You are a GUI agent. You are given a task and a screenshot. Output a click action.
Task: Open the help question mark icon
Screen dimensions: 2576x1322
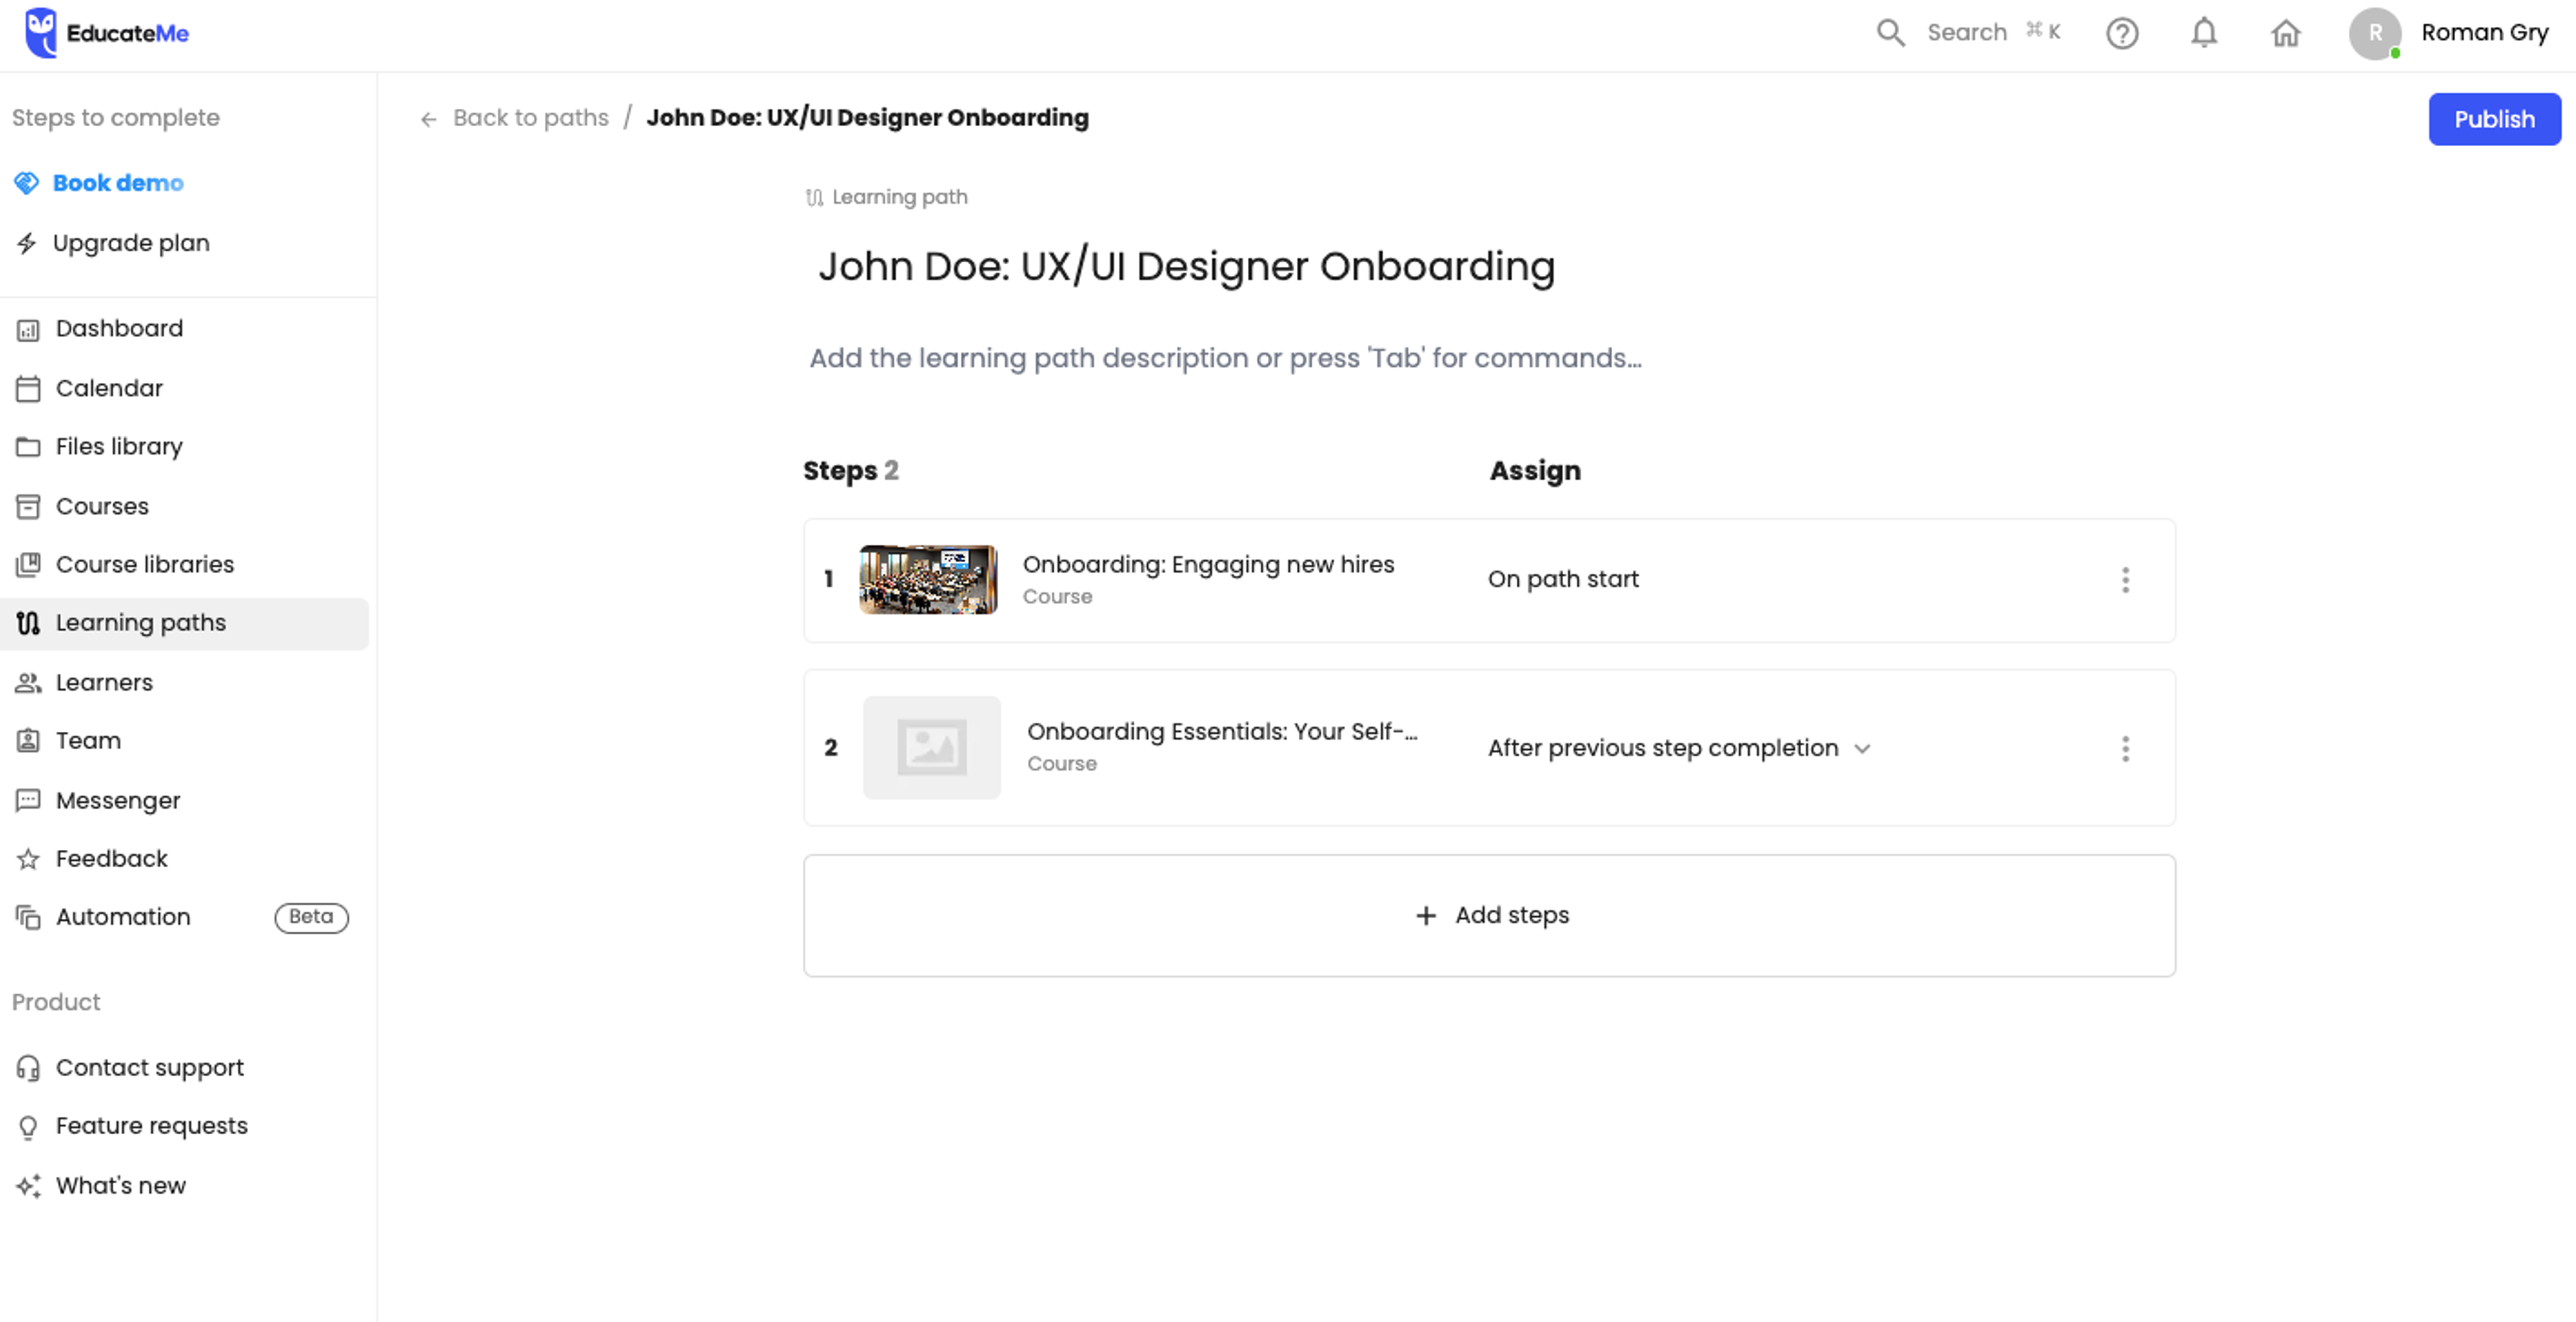(x=2122, y=33)
